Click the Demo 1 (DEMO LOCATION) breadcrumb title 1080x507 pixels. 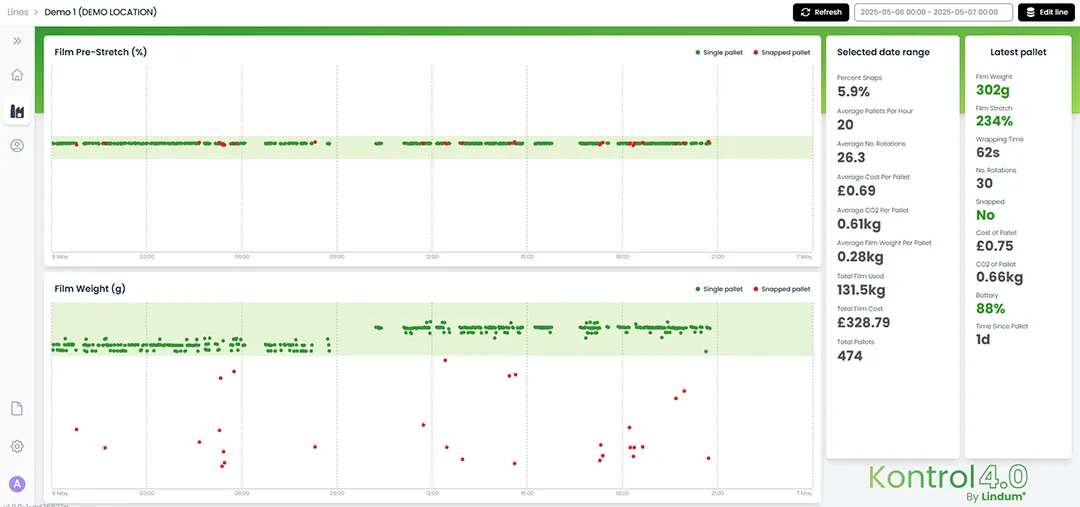tap(100, 12)
